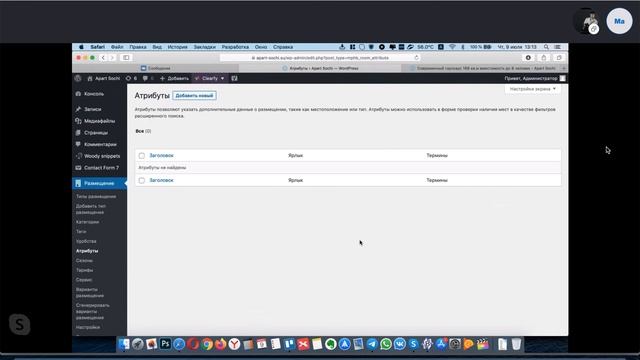This screenshot has width=640, height=360.
Task: Switch to Сообщения browser tab
Action: [156, 68]
